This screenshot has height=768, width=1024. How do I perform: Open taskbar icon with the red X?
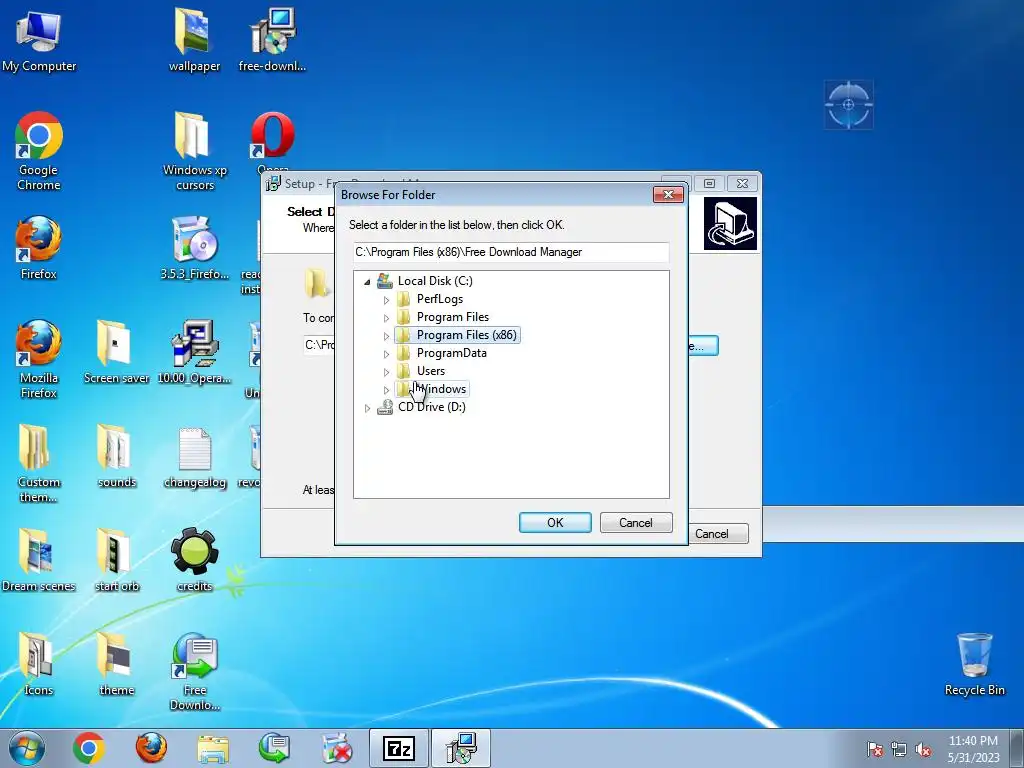point(337,748)
